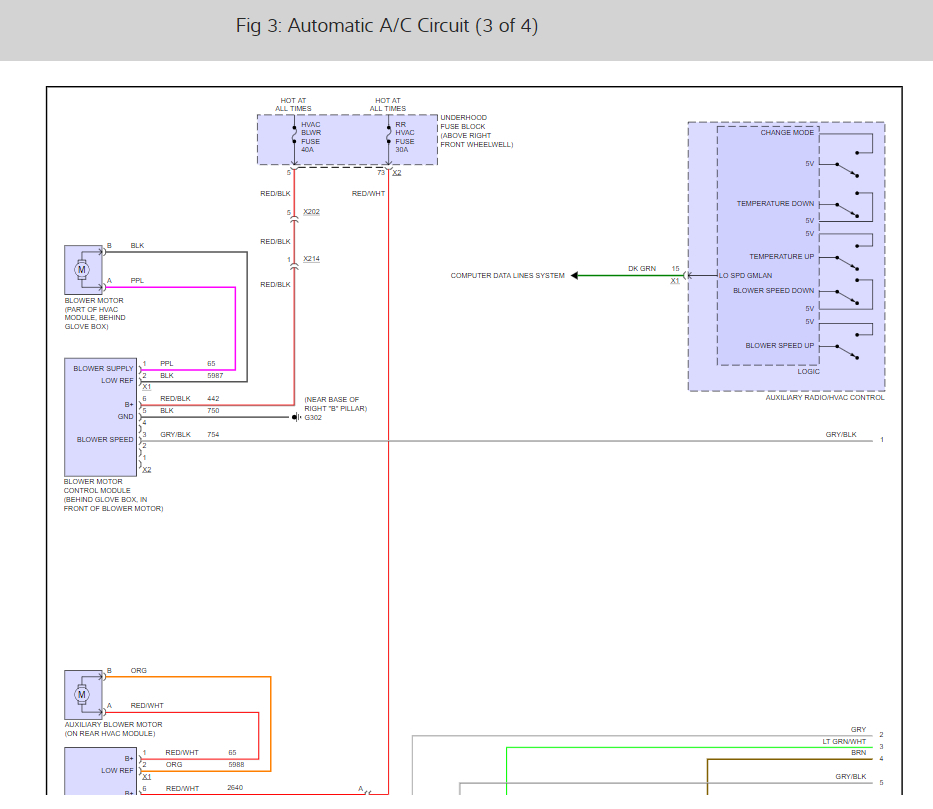
Task: Click the blower motor M symbol
Action: [x=82, y=269]
